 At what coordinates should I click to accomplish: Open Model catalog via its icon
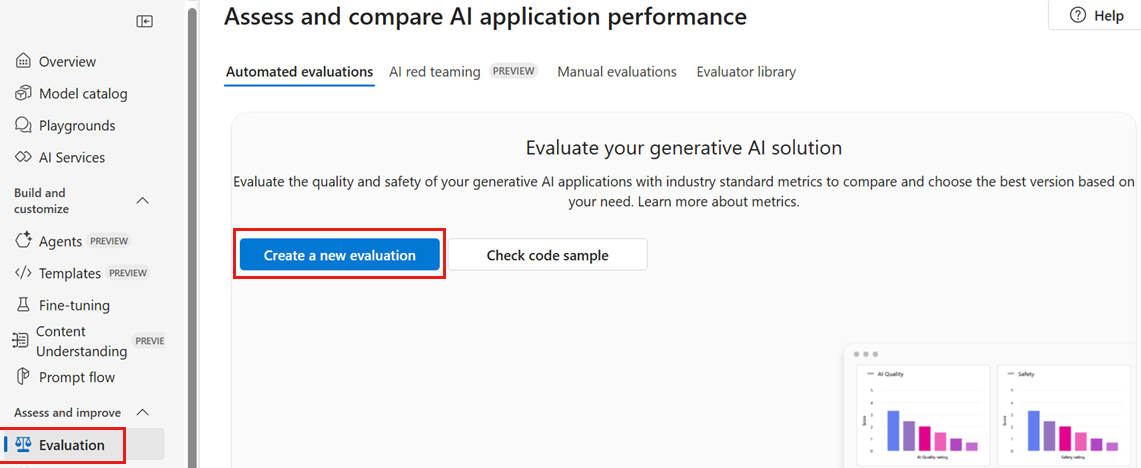23,94
